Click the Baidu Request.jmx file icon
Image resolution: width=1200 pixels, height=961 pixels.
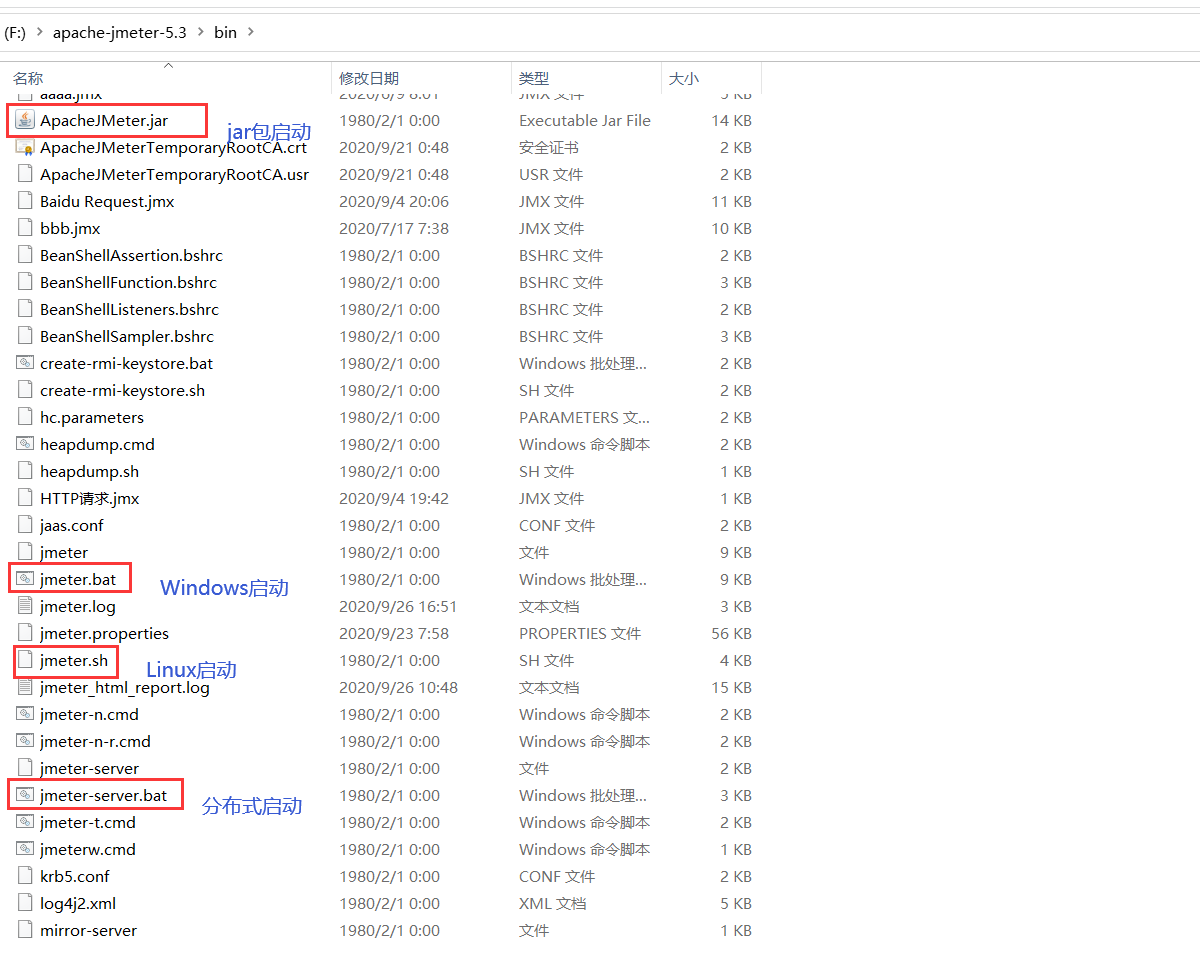(25, 201)
